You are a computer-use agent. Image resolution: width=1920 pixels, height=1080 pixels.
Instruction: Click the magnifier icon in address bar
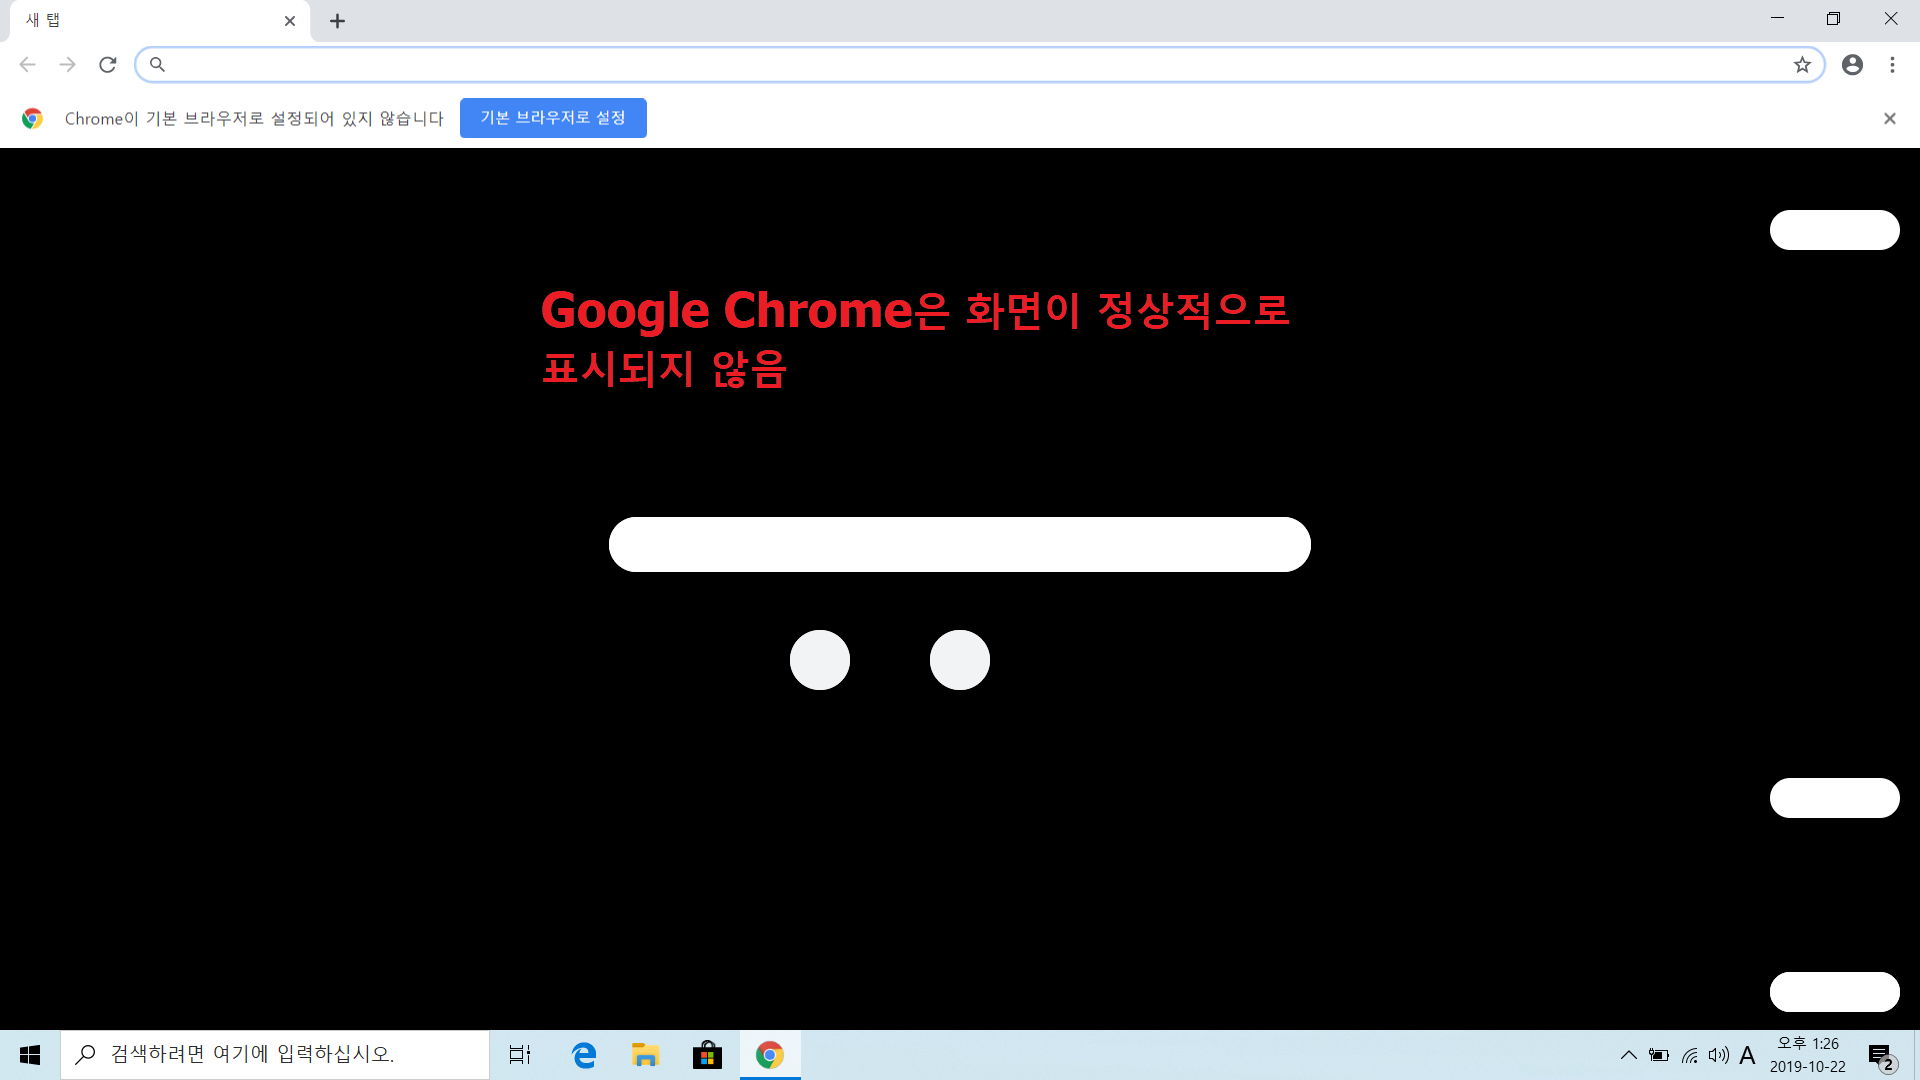[x=157, y=65]
